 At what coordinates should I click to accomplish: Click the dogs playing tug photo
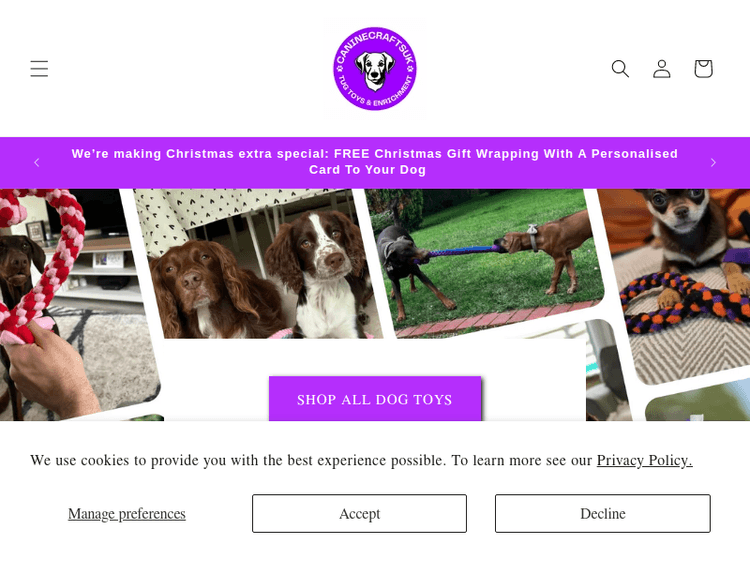coord(485,261)
